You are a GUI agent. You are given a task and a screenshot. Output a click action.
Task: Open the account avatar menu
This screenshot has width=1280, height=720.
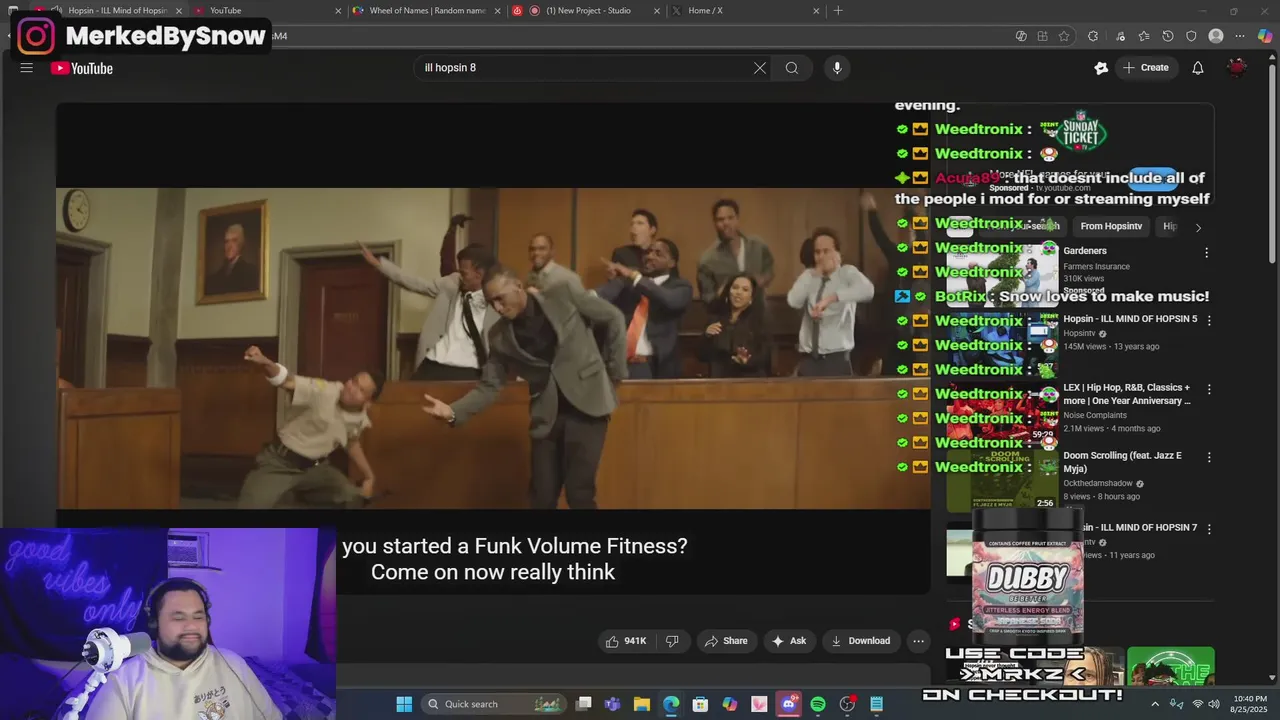pos(1237,68)
